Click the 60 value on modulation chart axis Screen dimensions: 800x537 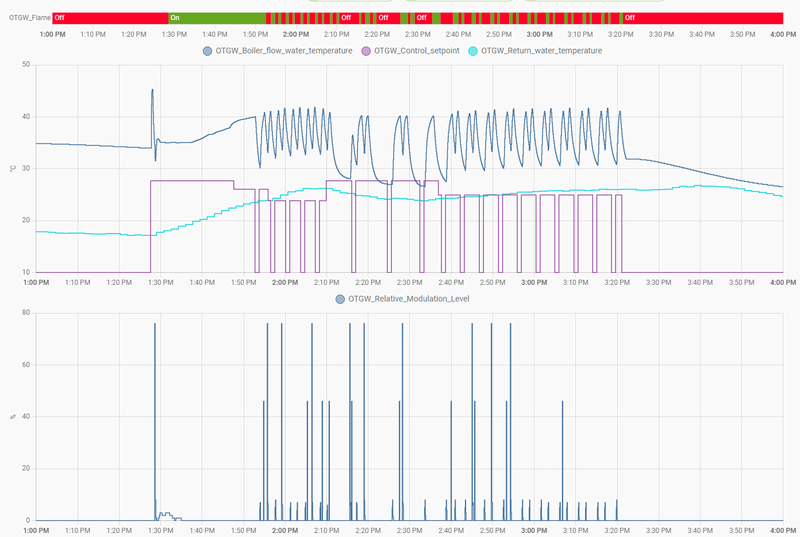(x=26, y=365)
